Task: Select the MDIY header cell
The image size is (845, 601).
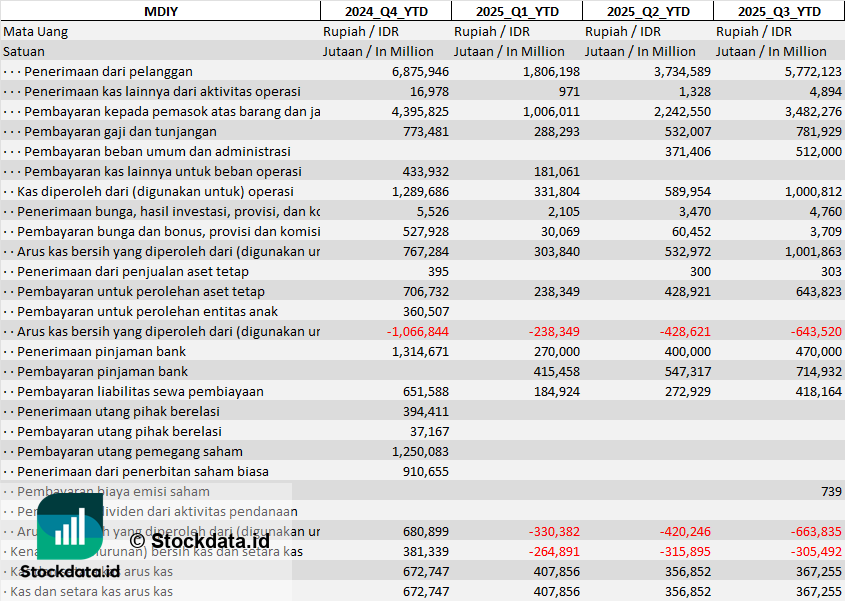Action: 161,11
